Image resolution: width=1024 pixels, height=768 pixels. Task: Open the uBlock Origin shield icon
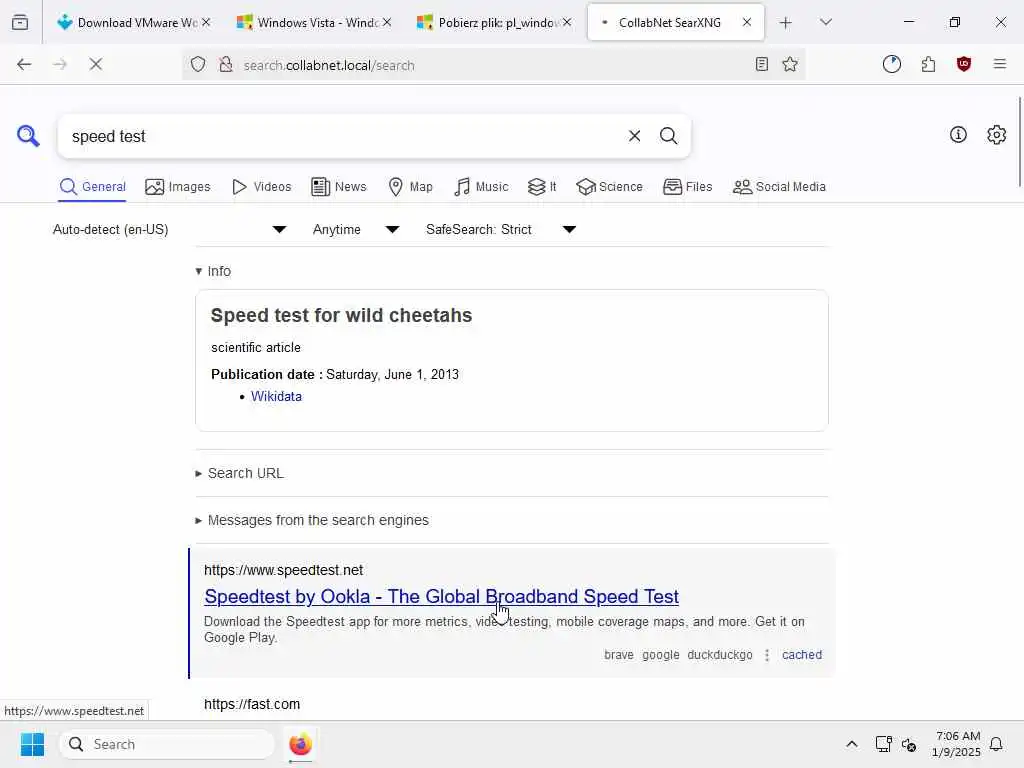[963, 64]
